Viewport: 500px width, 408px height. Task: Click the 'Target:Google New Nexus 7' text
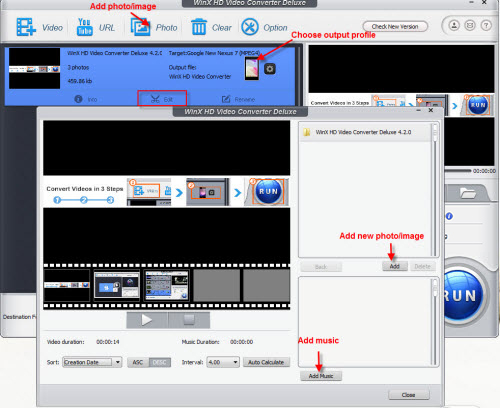click(x=215, y=53)
